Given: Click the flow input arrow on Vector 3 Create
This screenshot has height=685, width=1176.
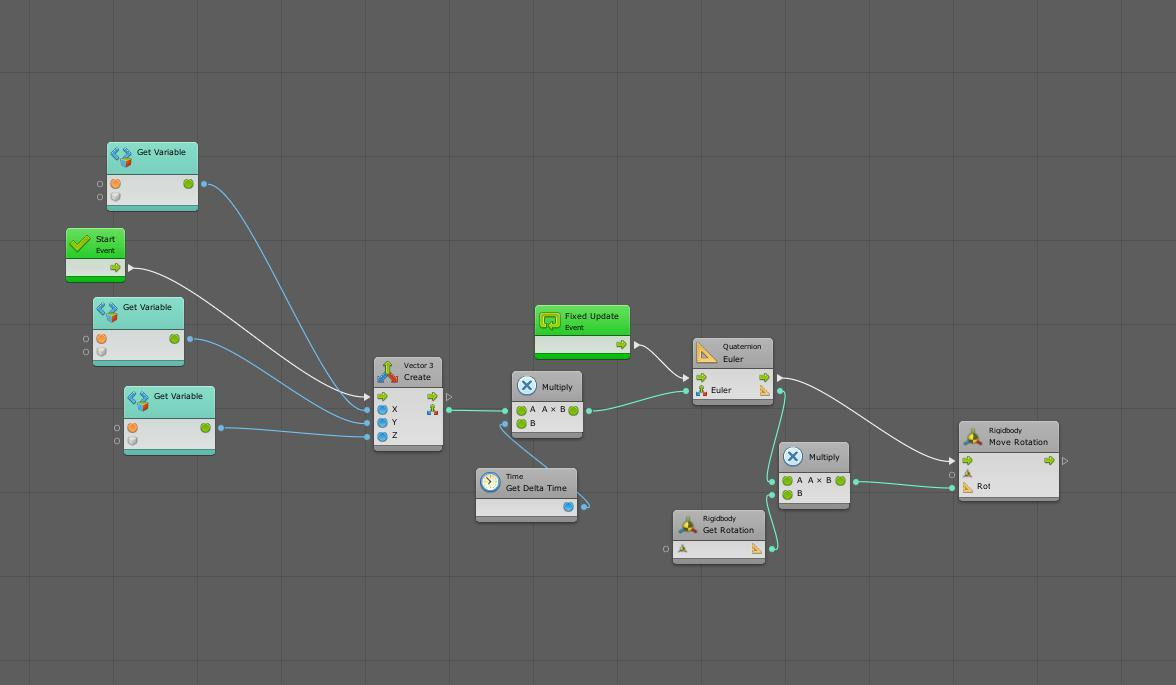Looking at the screenshot, I should (382, 396).
